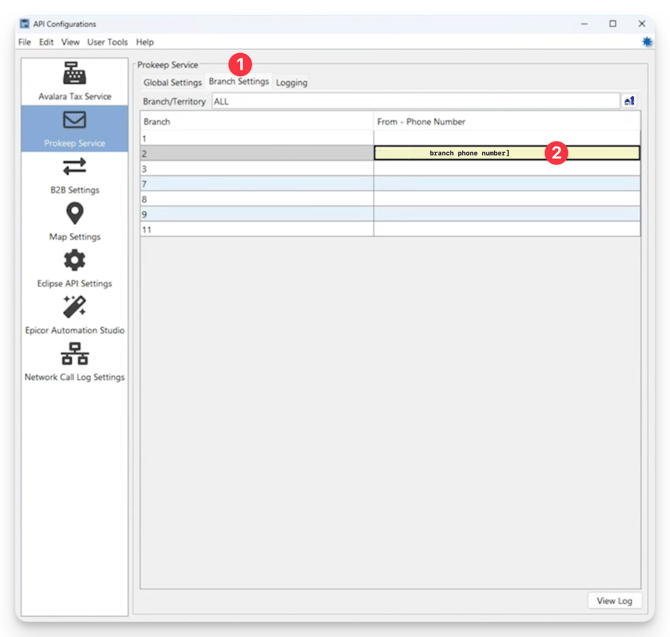The height and width of the screenshot is (637, 670).
Task: Click the phone number cell for branch 2
Action: click(506, 153)
